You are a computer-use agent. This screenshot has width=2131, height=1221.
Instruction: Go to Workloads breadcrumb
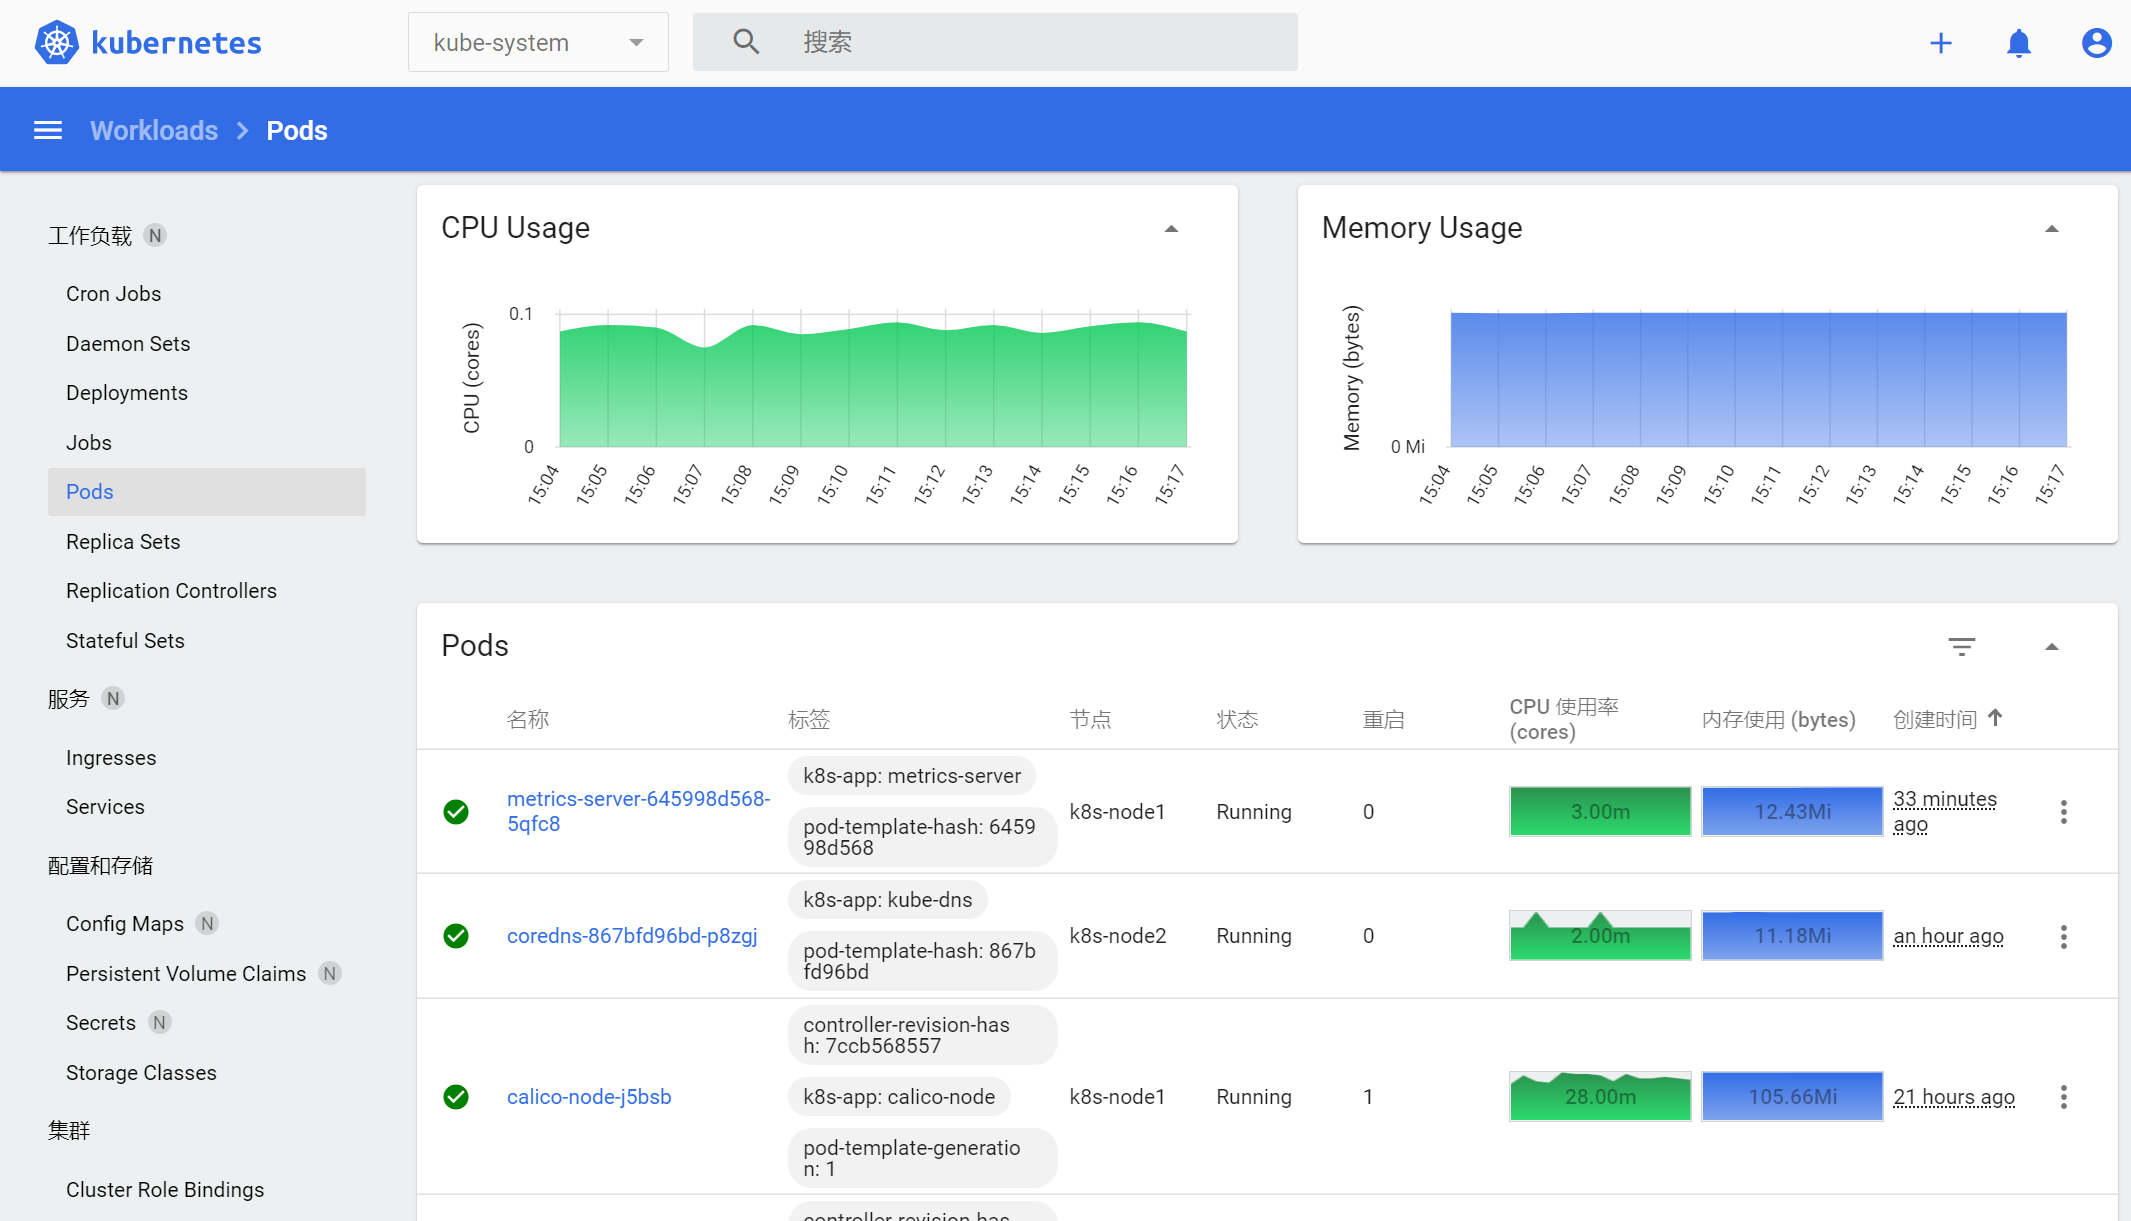[154, 131]
